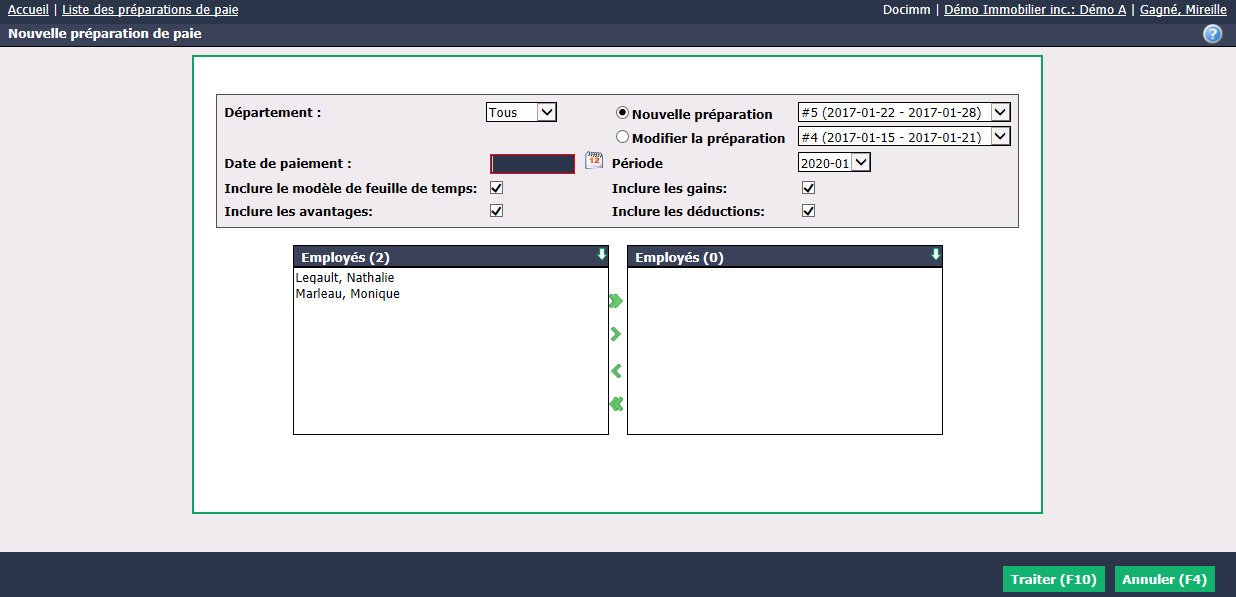Click the Date de paiement input field
The width and height of the screenshot is (1236, 597).
coord(532,164)
